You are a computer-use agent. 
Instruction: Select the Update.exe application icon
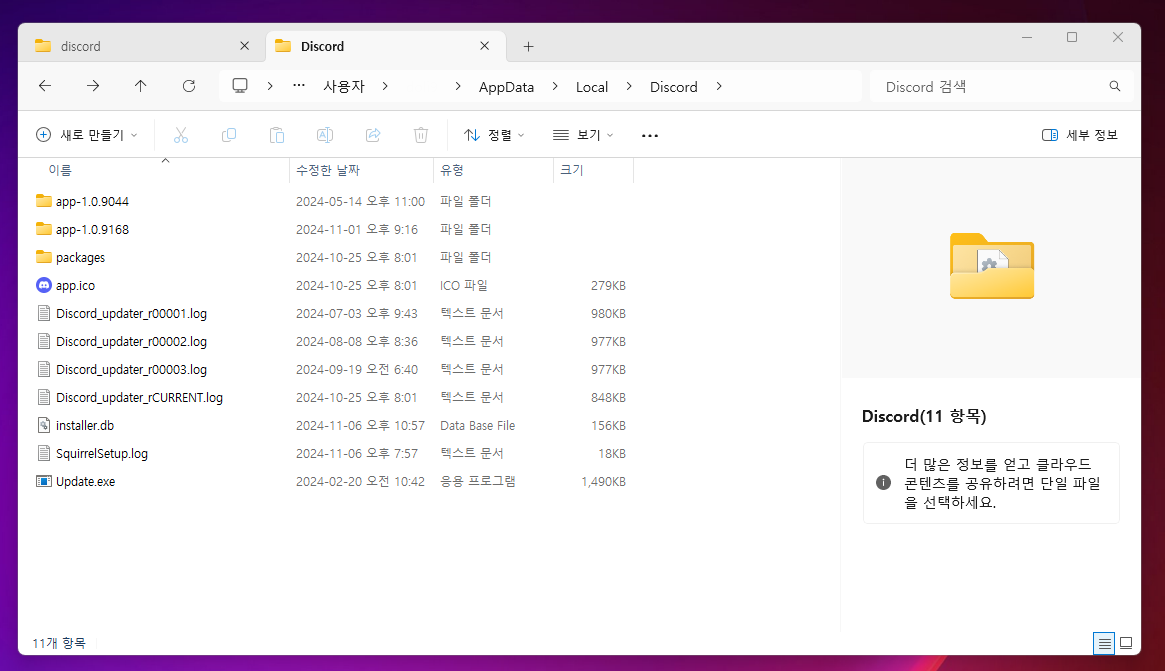(x=44, y=482)
